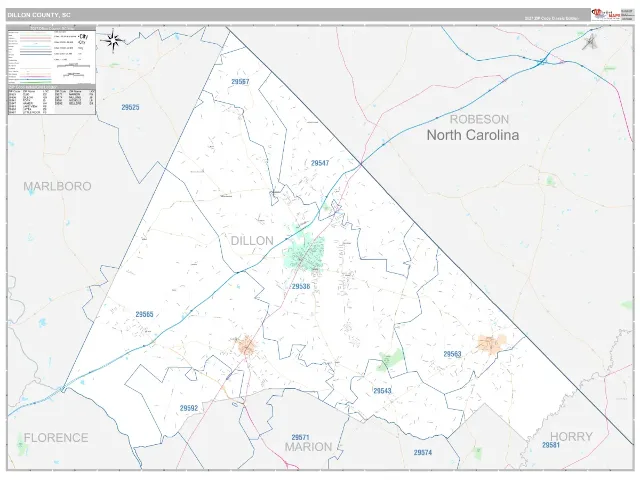Click the 'DILLON COUNTY, SC' title
The width and height of the screenshot is (640, 480).
click(39, 15)
